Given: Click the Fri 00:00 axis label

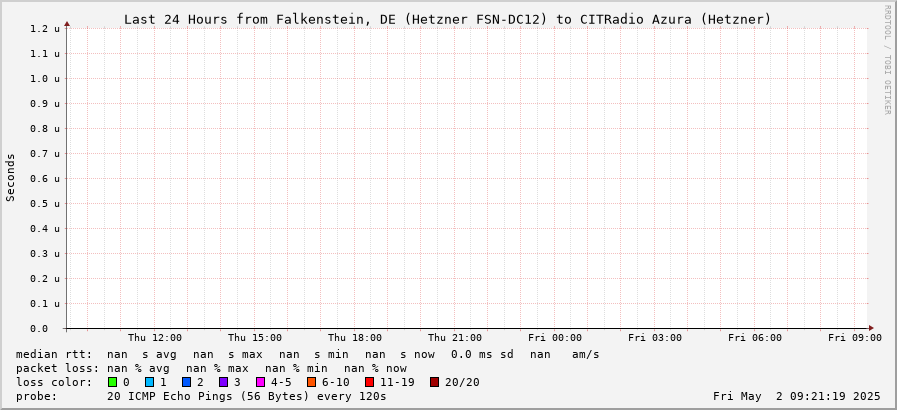Looking at the screenshot, I should [555, 338].
